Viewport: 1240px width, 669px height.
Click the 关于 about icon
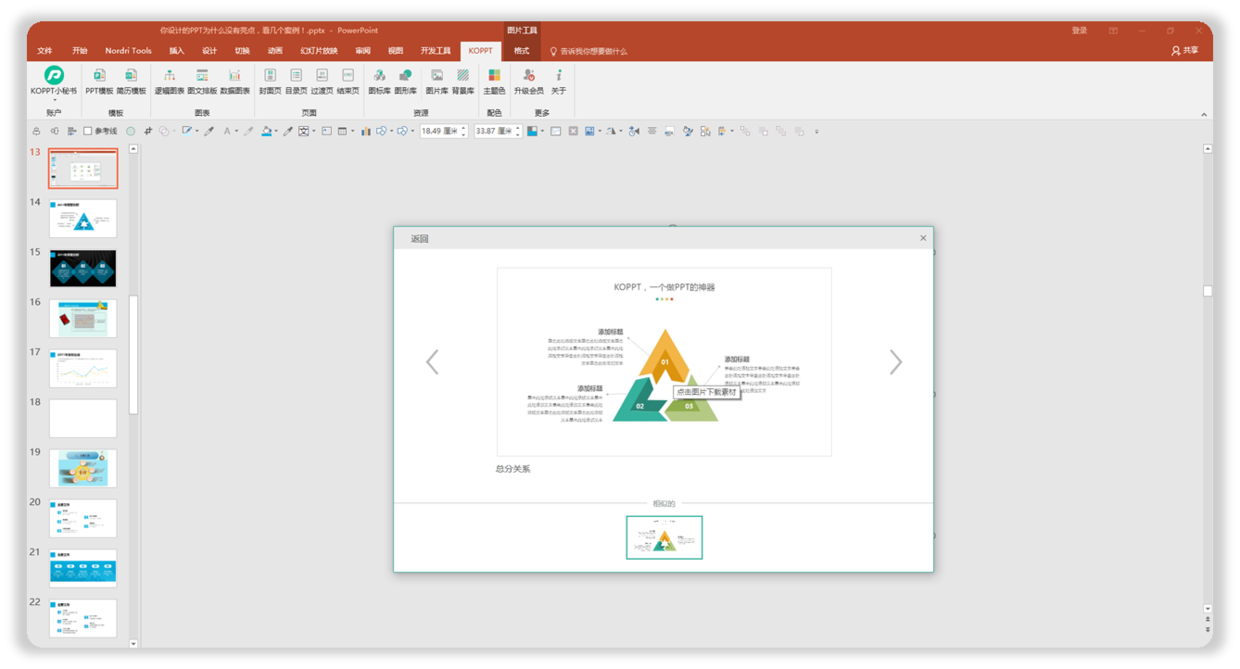coord(559,76)
